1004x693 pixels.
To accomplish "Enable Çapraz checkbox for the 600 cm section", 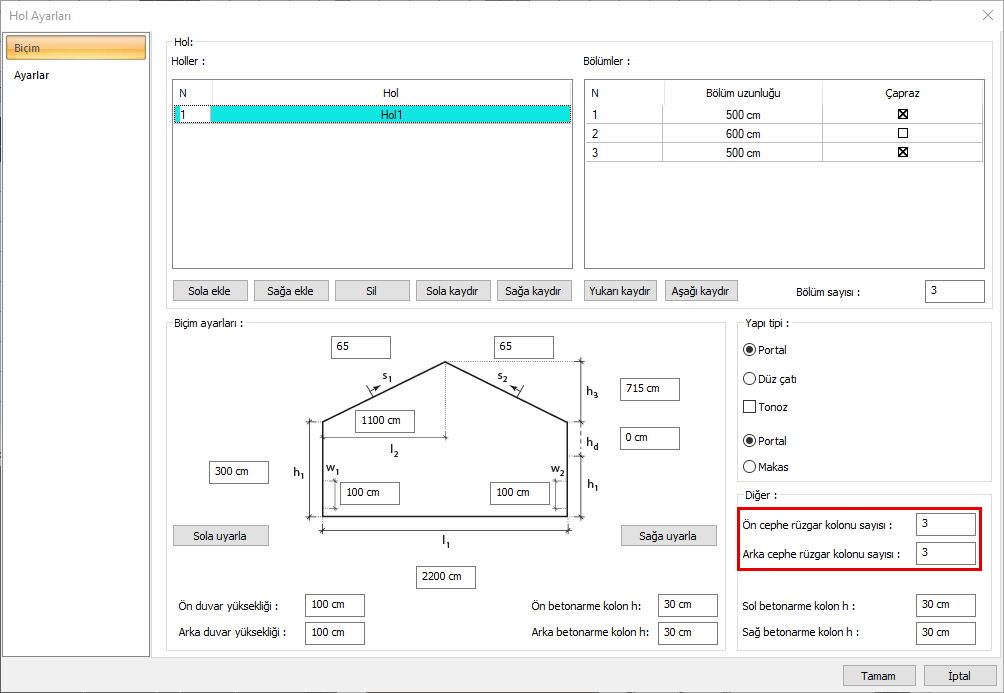I will coord(902,133).
